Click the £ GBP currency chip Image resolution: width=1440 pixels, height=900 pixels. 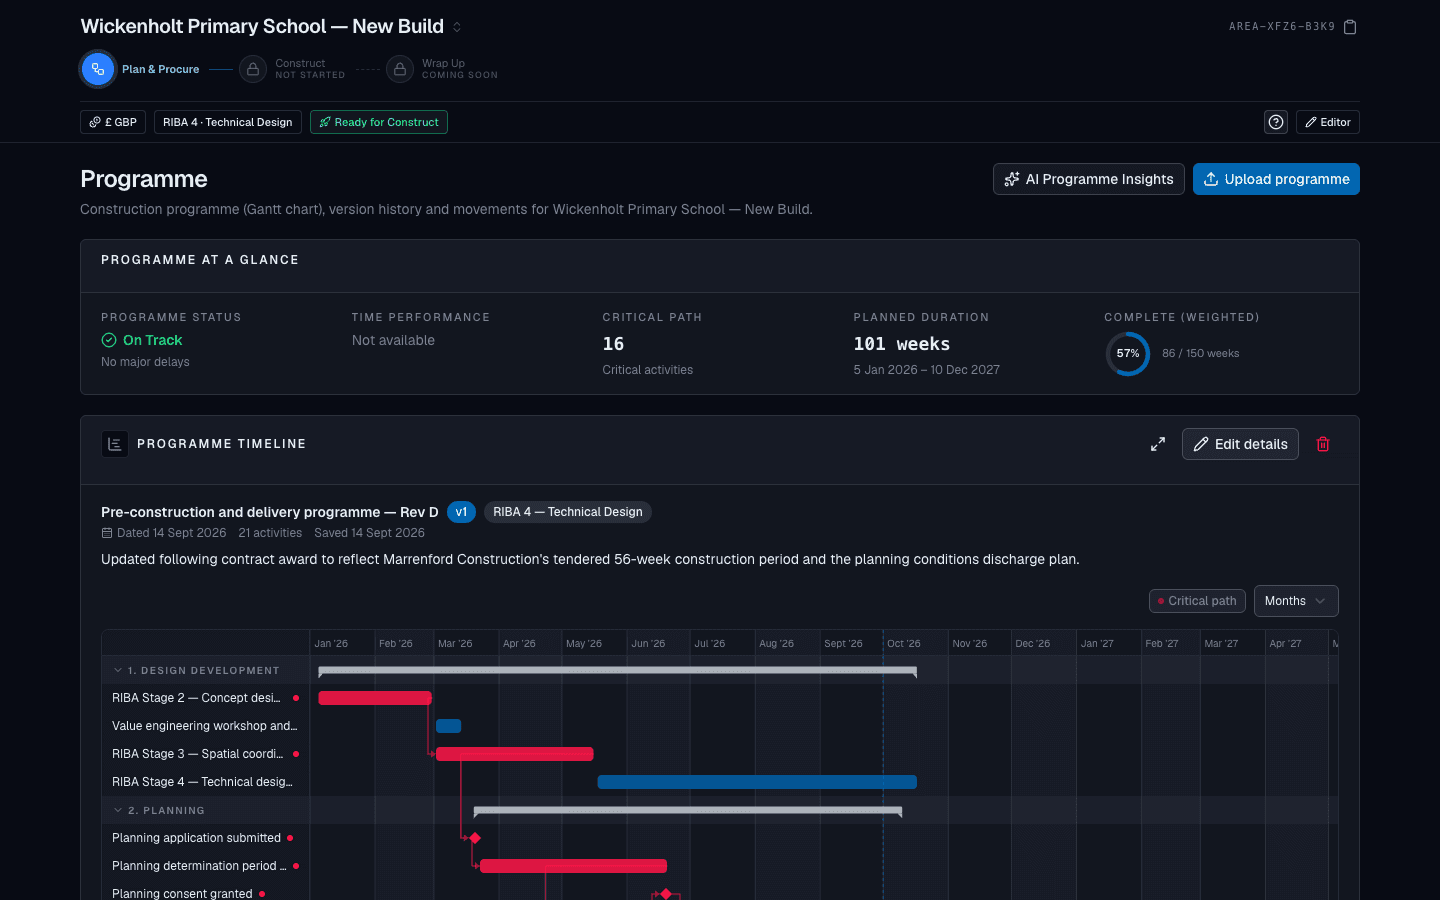click(x=113, y=122)
